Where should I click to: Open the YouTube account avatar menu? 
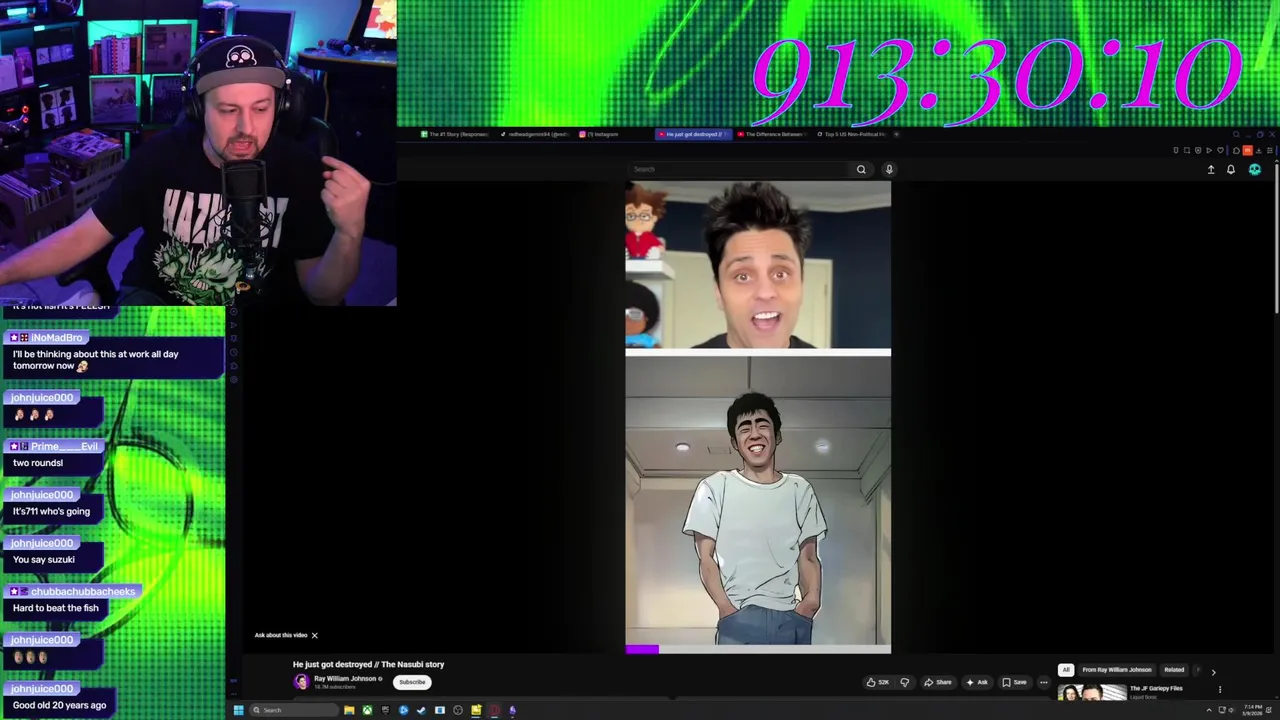[x=1255, y=170]
